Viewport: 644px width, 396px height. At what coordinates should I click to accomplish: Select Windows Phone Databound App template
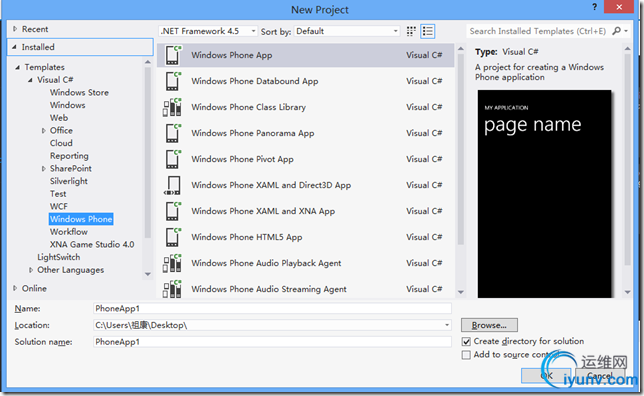click(305, 81)
